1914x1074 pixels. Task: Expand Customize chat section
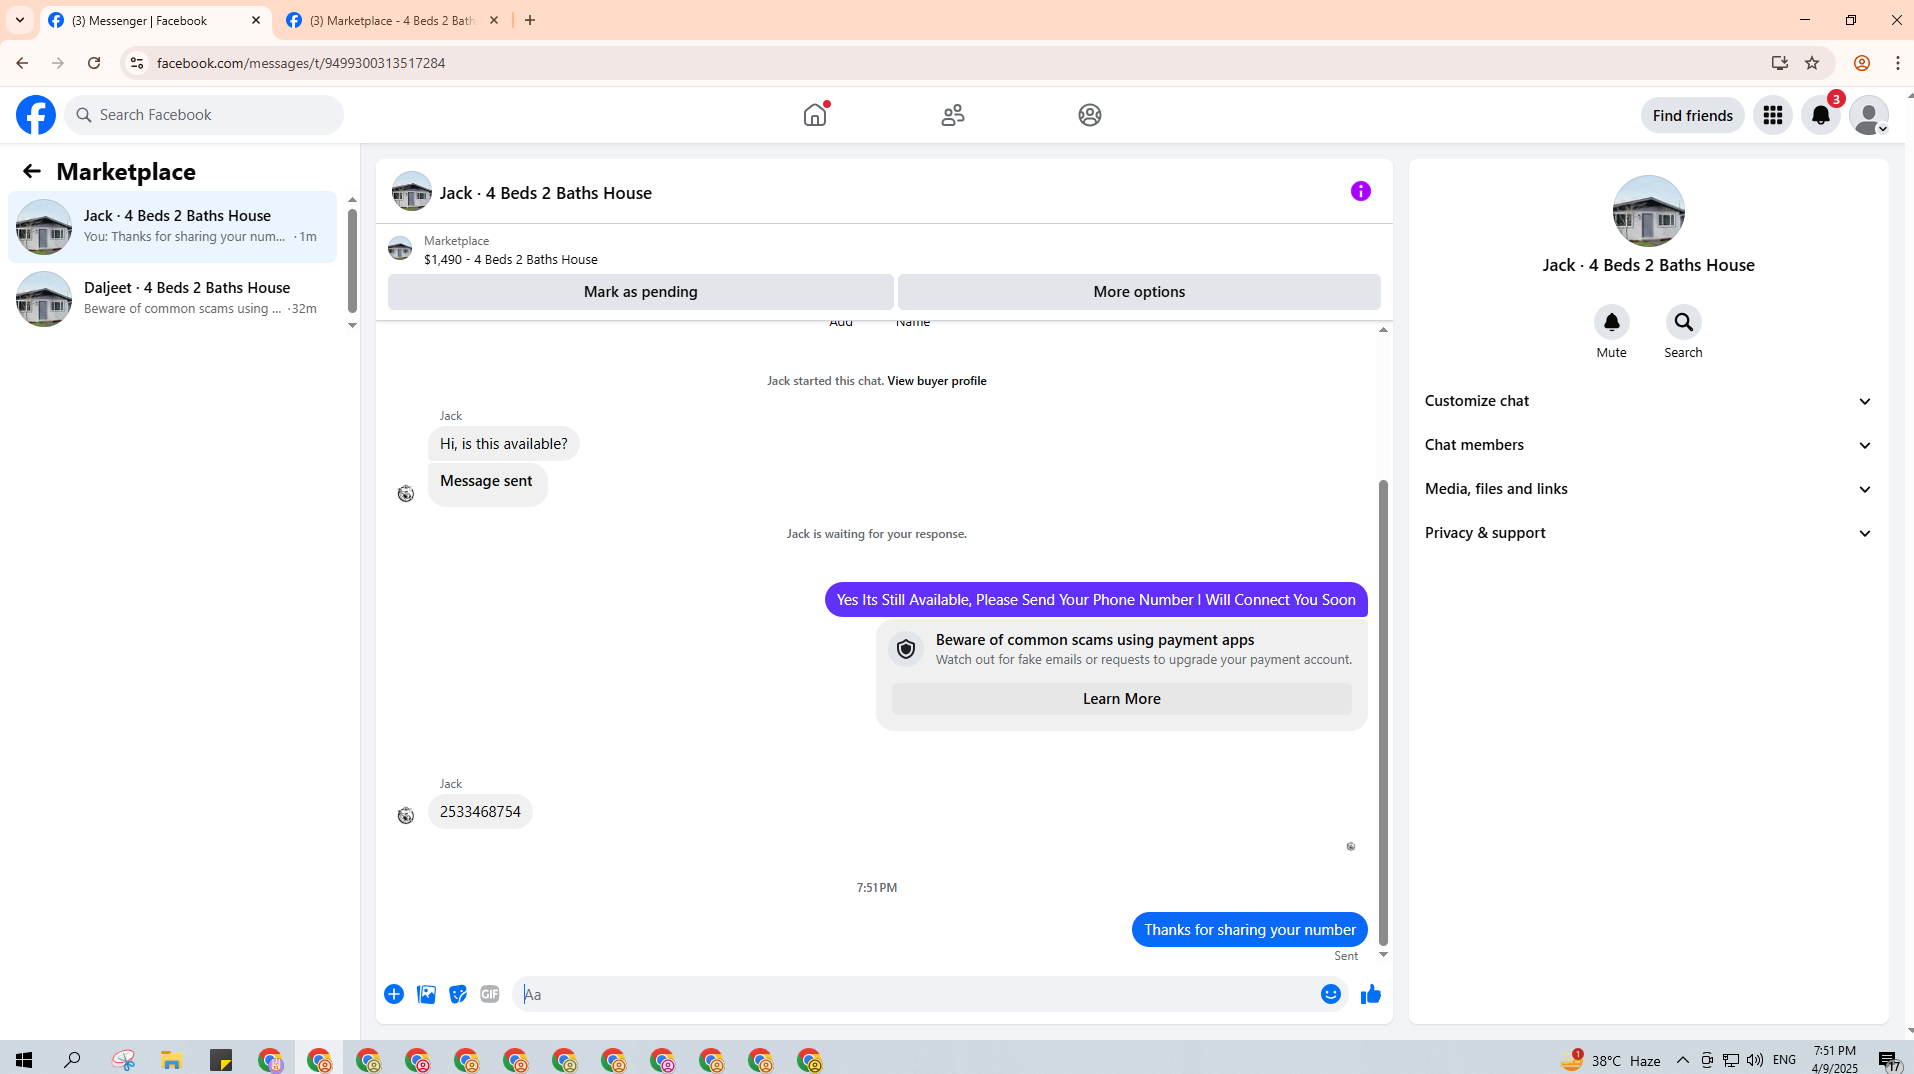click(1648, 401)
